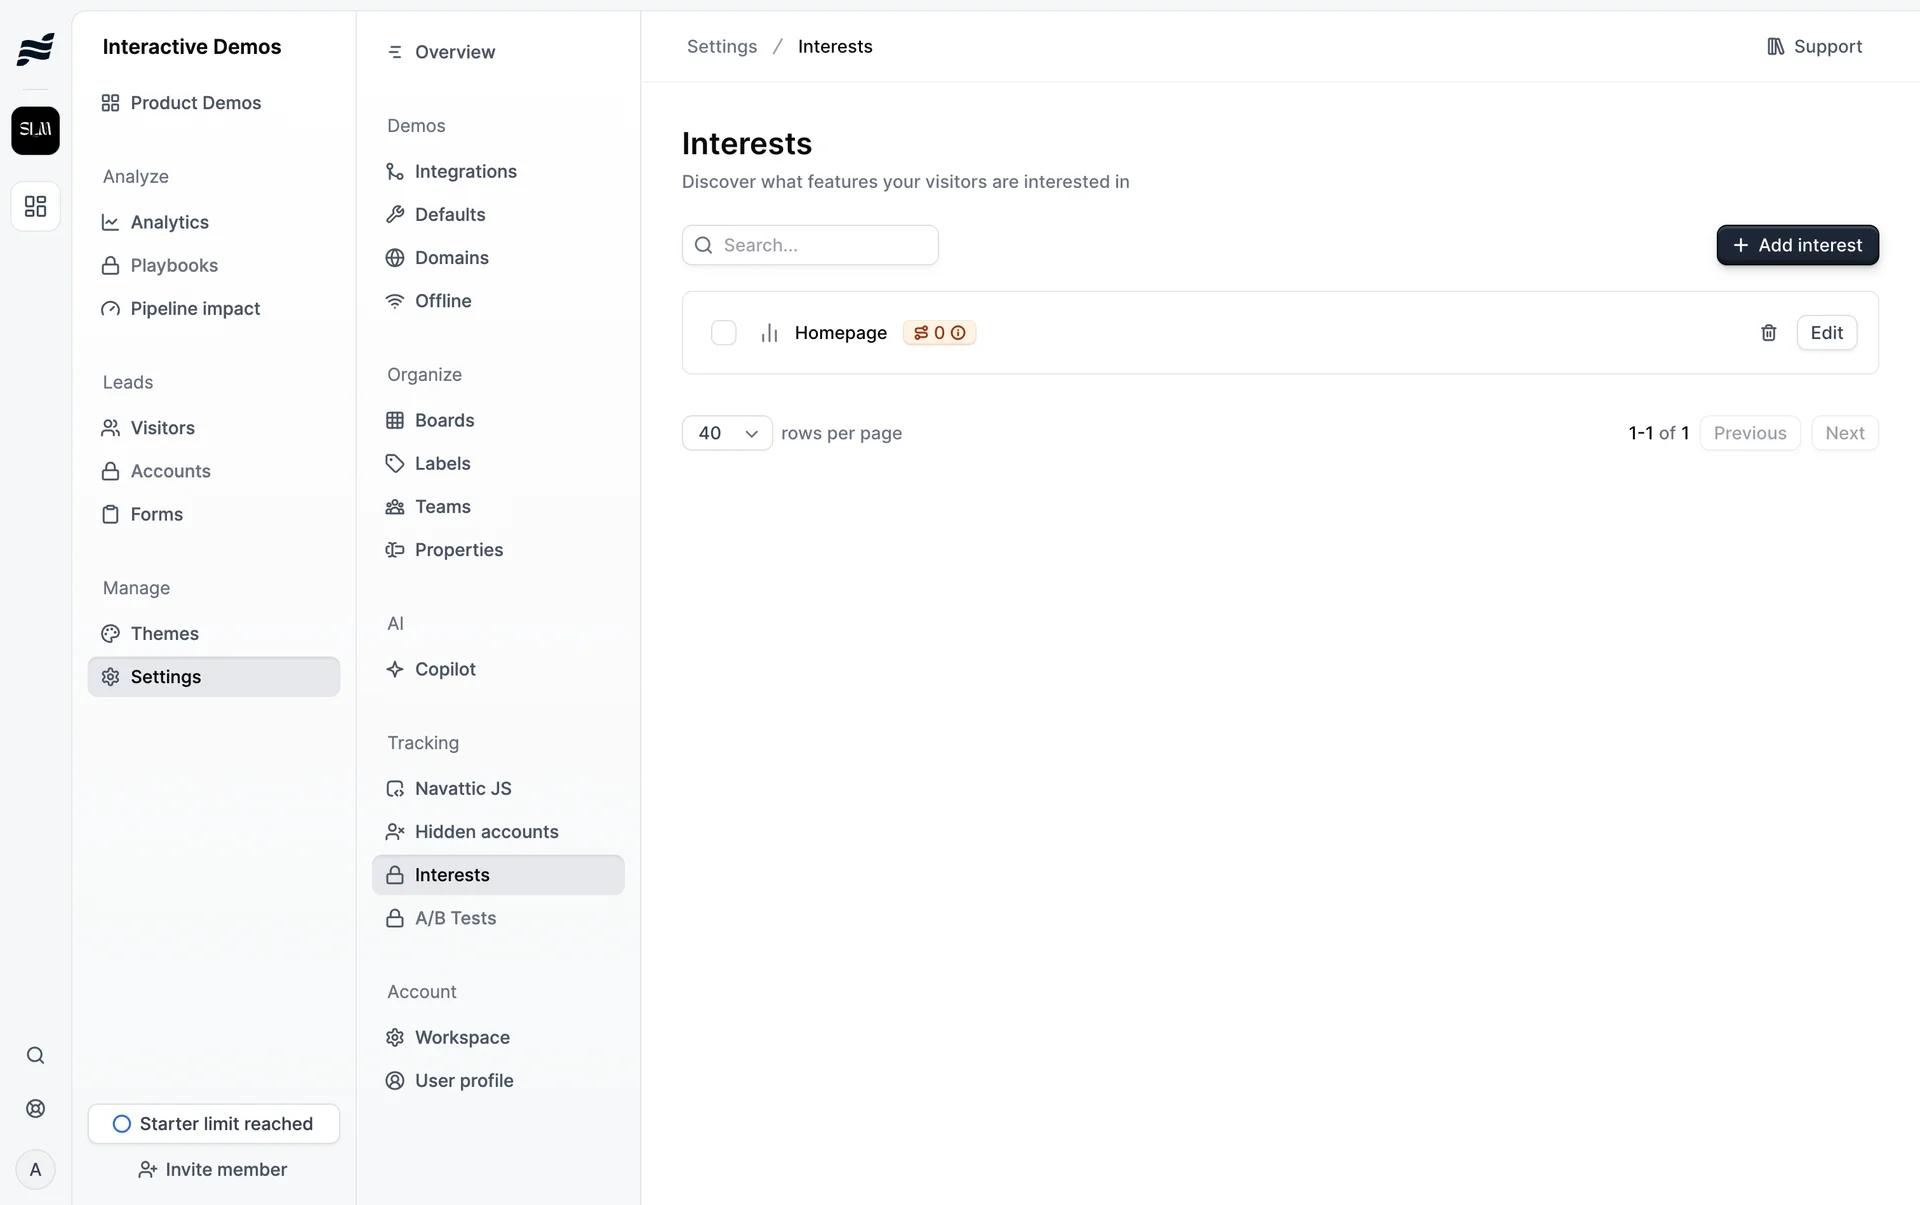Open search from the left rail icon
This screenshot has width=1920, height=1205.
pos(35,1056)
